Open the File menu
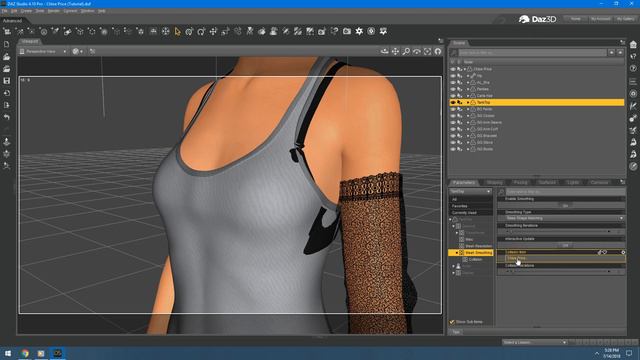Image resolution: width=640 pixels, height=360 pixels. click(4, 11)
